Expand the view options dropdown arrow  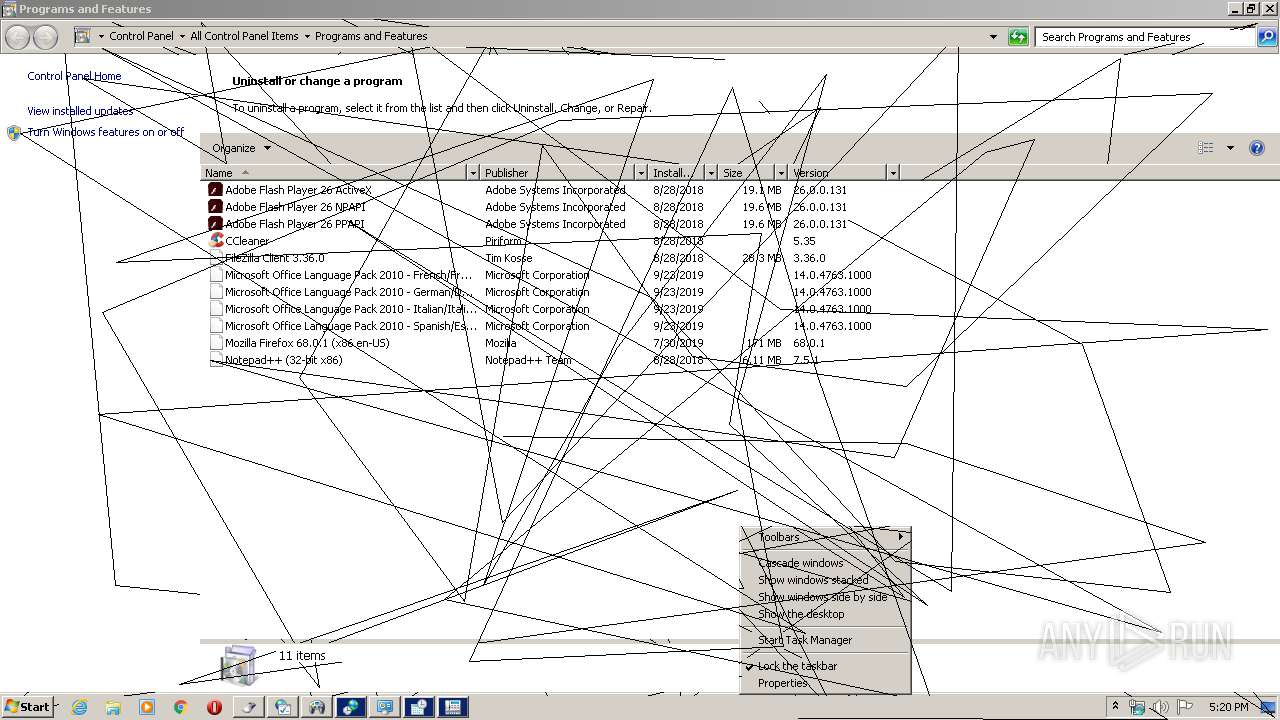tap(1230, 148)
